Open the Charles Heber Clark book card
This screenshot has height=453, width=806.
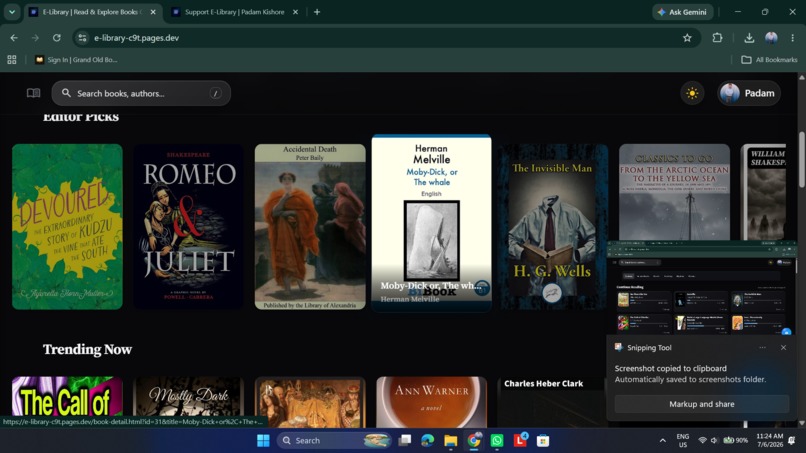tap(552, 402)
